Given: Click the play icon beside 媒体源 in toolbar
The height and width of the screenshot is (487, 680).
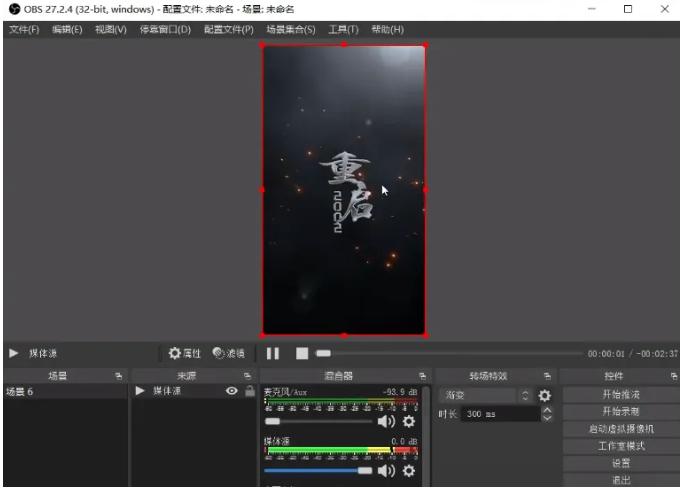Looking at the screenshot, I should coord(14,353).
